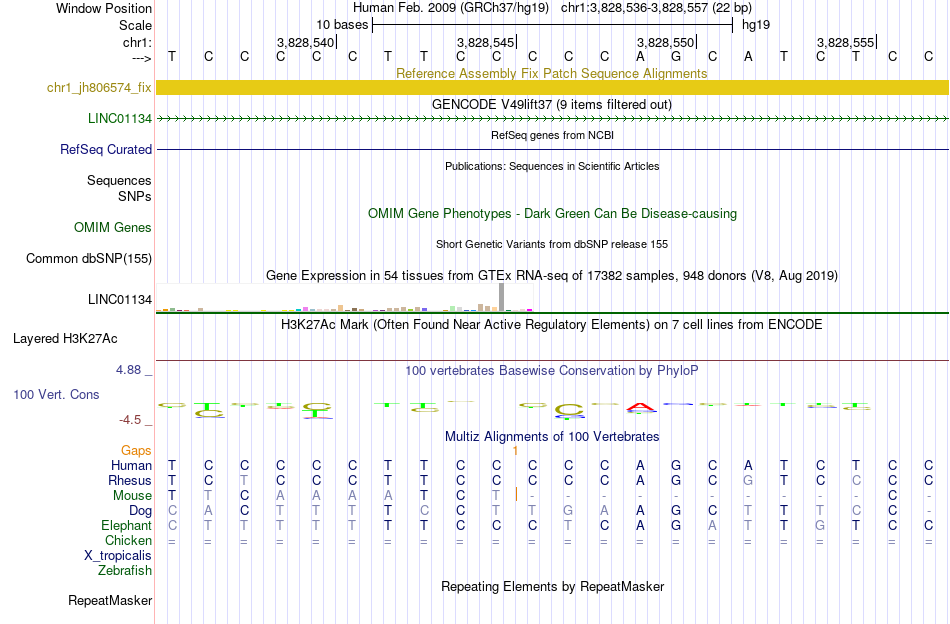This screenshot has width=950, height=624.
Task: Click the Common dbSNP(155) track label
Action: (x=88, y=259)
